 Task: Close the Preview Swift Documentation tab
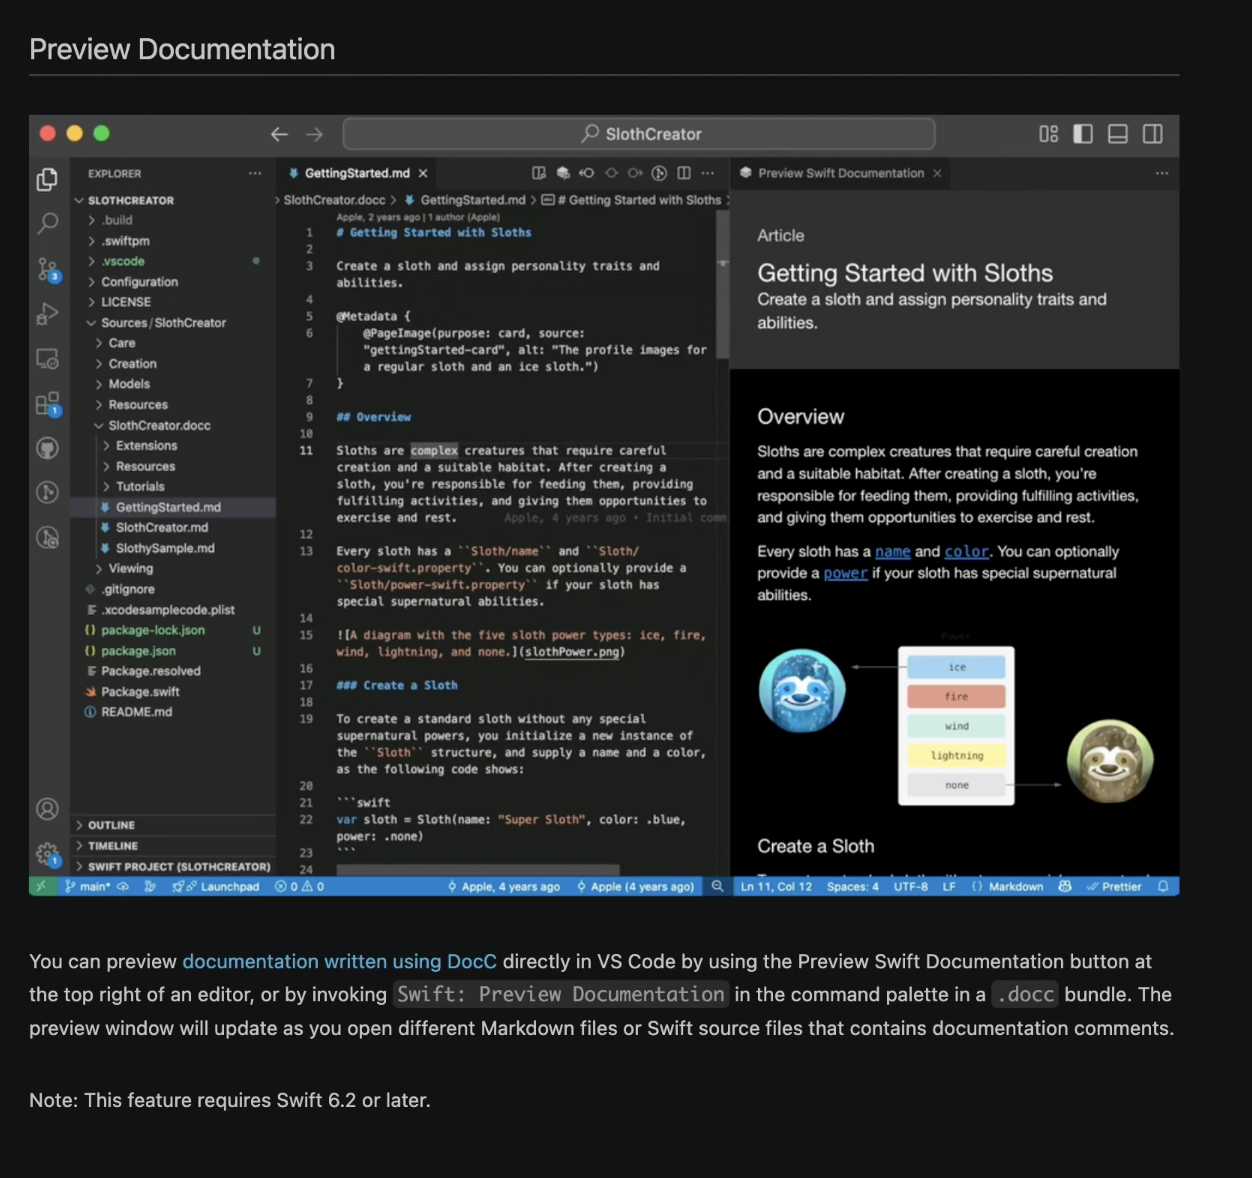(x=937, y=173)
